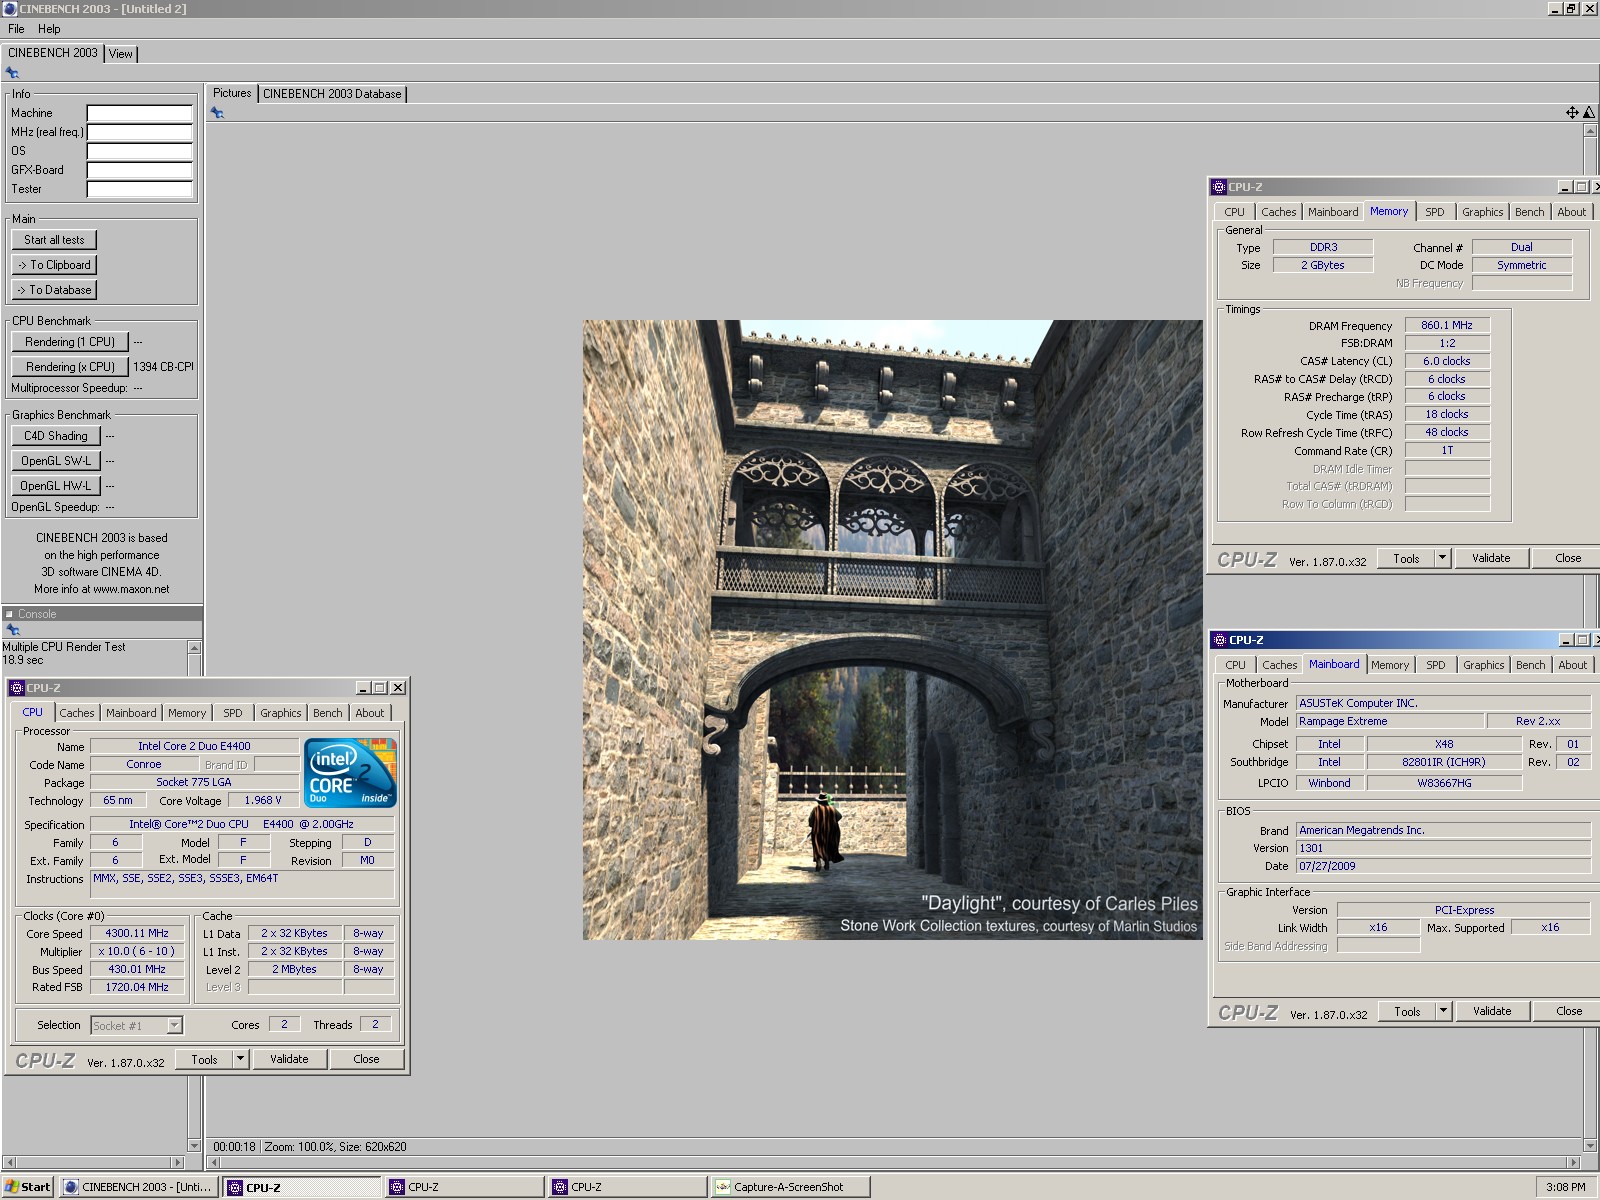This screenshot has height=1200, width=1600.
Task: Click the To Clipboard button
Action: (54, 265)
